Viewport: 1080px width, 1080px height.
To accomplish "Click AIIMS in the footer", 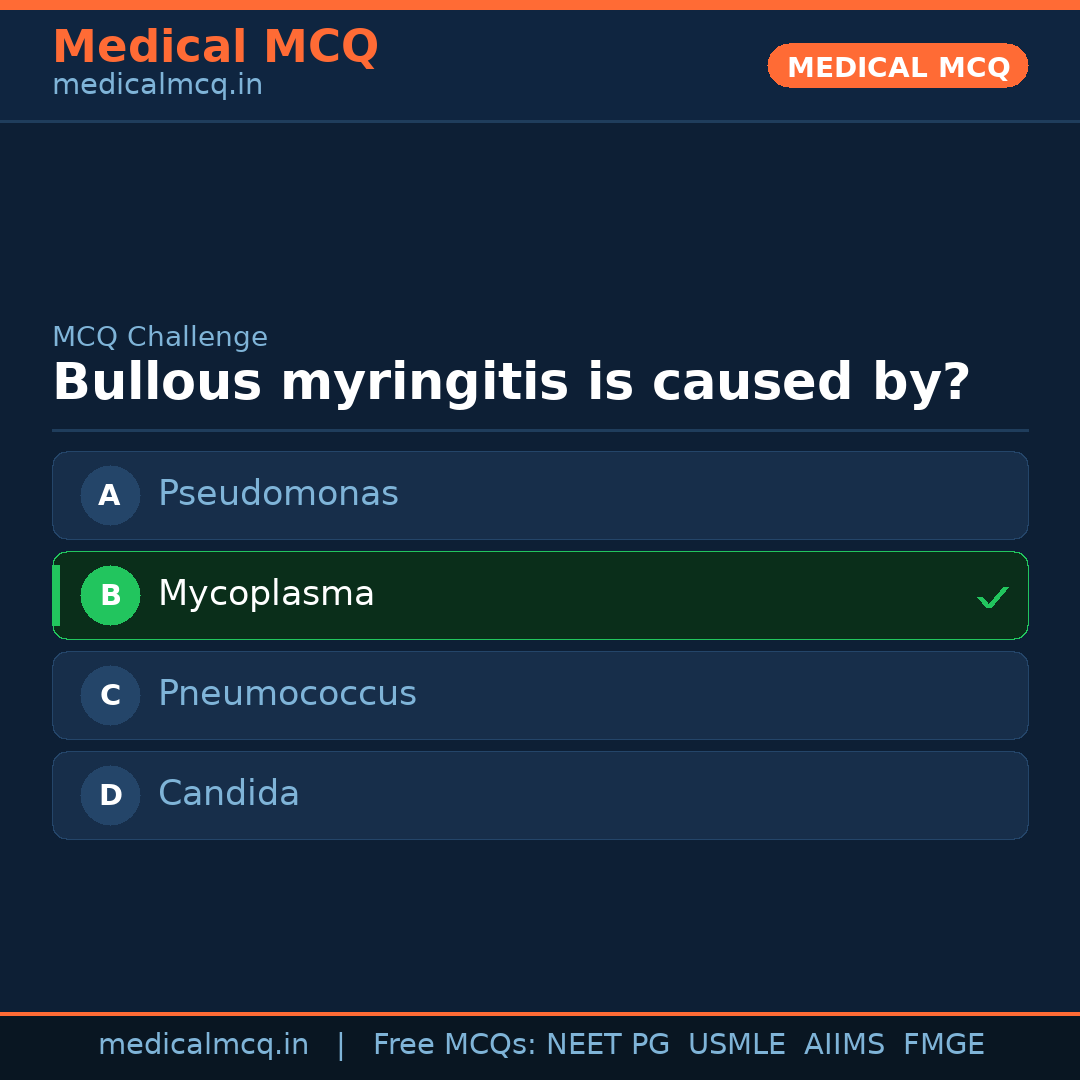I will pyautogui.click(x=844, y=1045).
